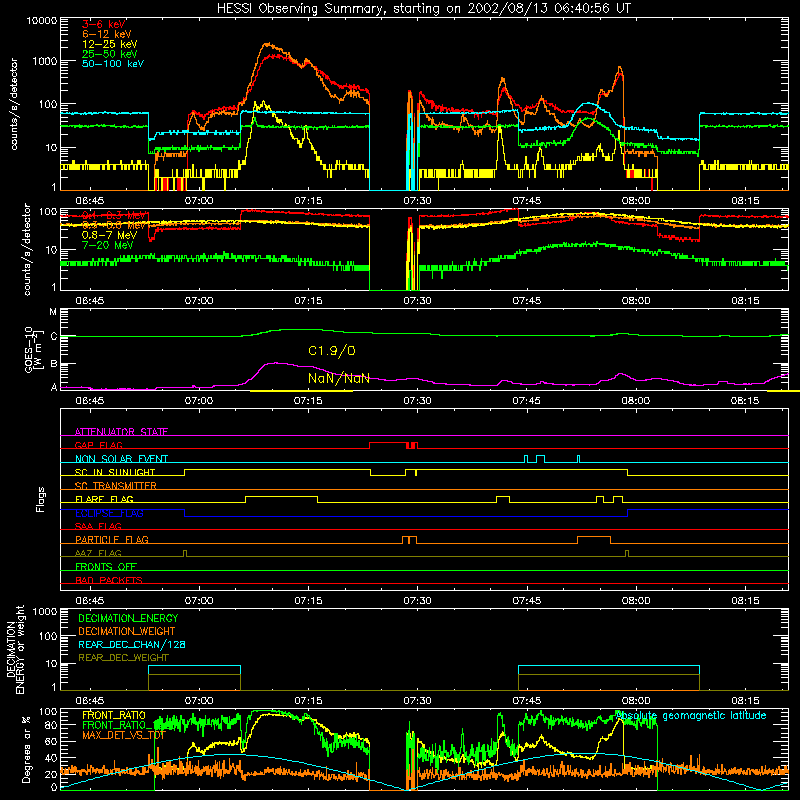Click the Degrees or % axis title
This screenshot has height=800, width=800.
click(x=26, y=749)
